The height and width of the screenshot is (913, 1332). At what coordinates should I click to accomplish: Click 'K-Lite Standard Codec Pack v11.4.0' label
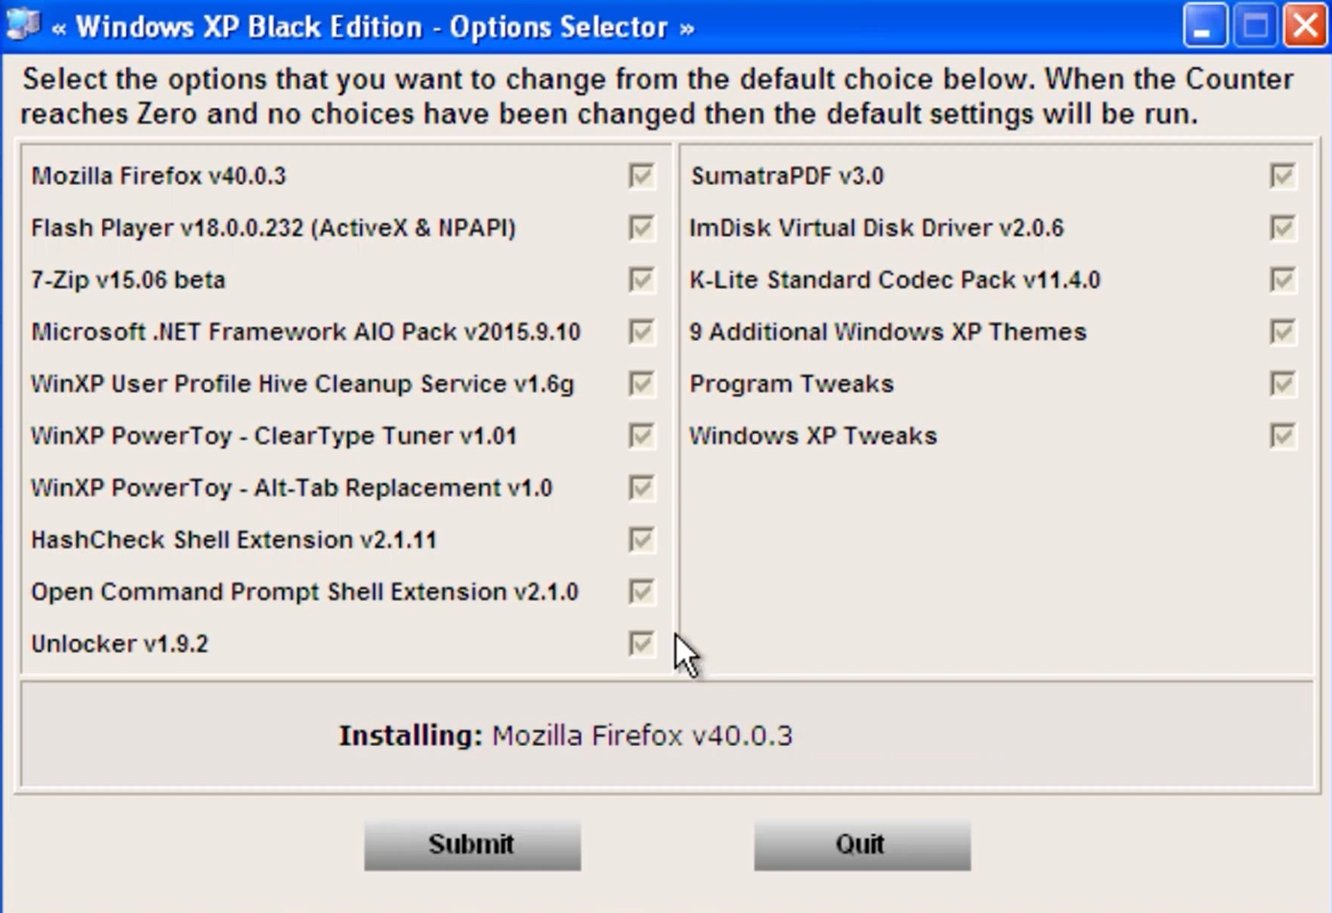click(895, 280)
